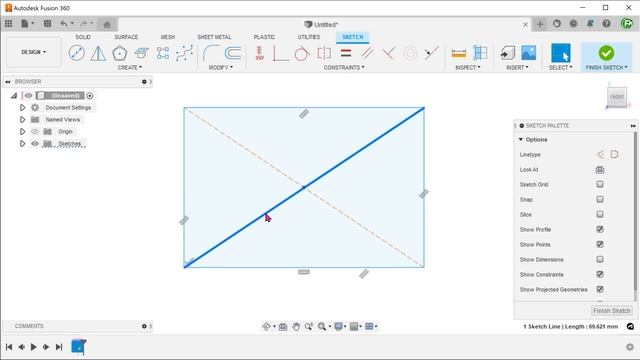Switch to the MESH tab

[x=168, y=37]
